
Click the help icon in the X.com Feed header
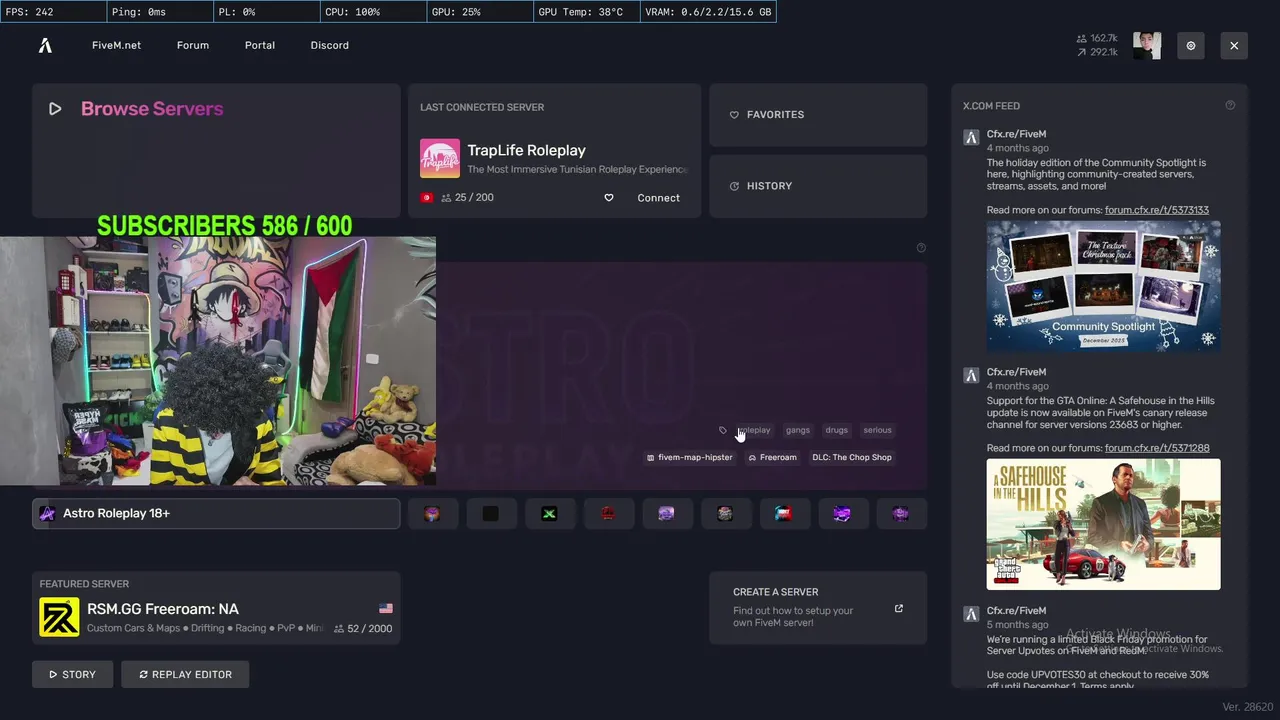(1230, 105)
